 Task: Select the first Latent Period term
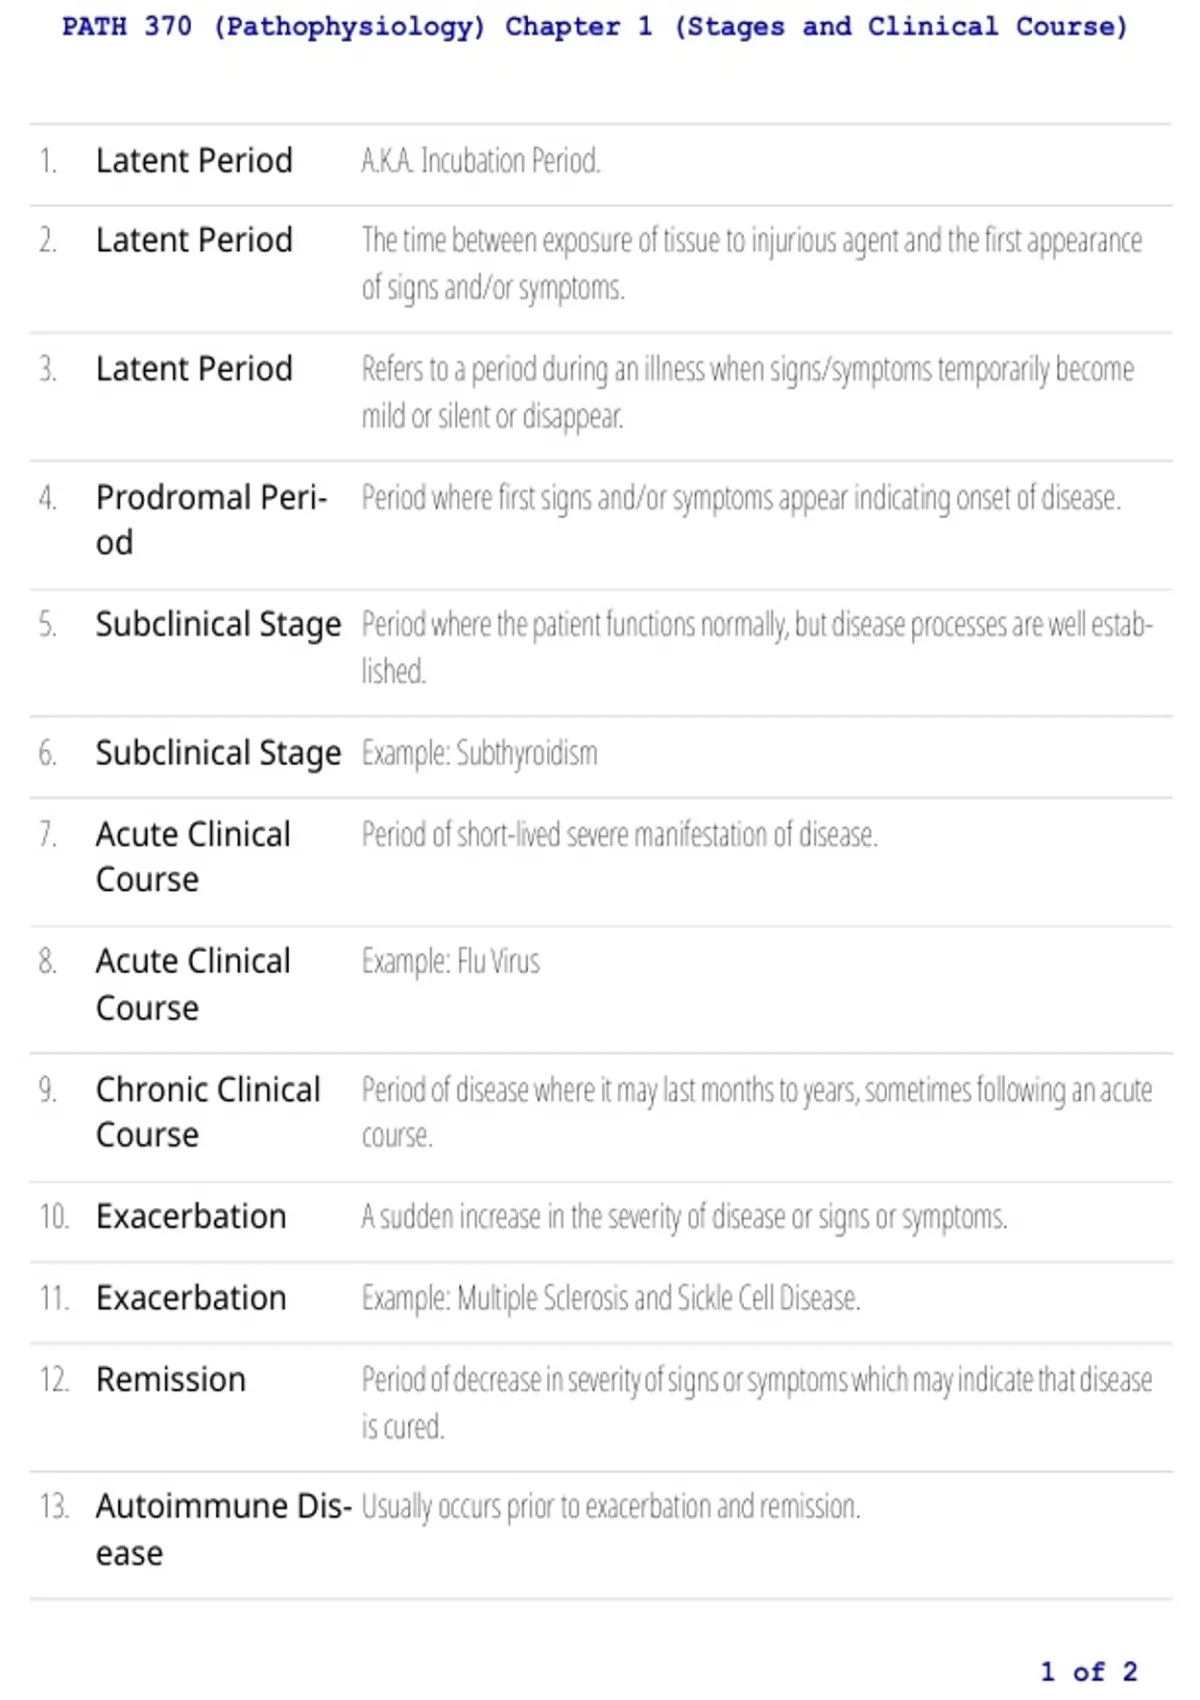[x=194, y=160]
